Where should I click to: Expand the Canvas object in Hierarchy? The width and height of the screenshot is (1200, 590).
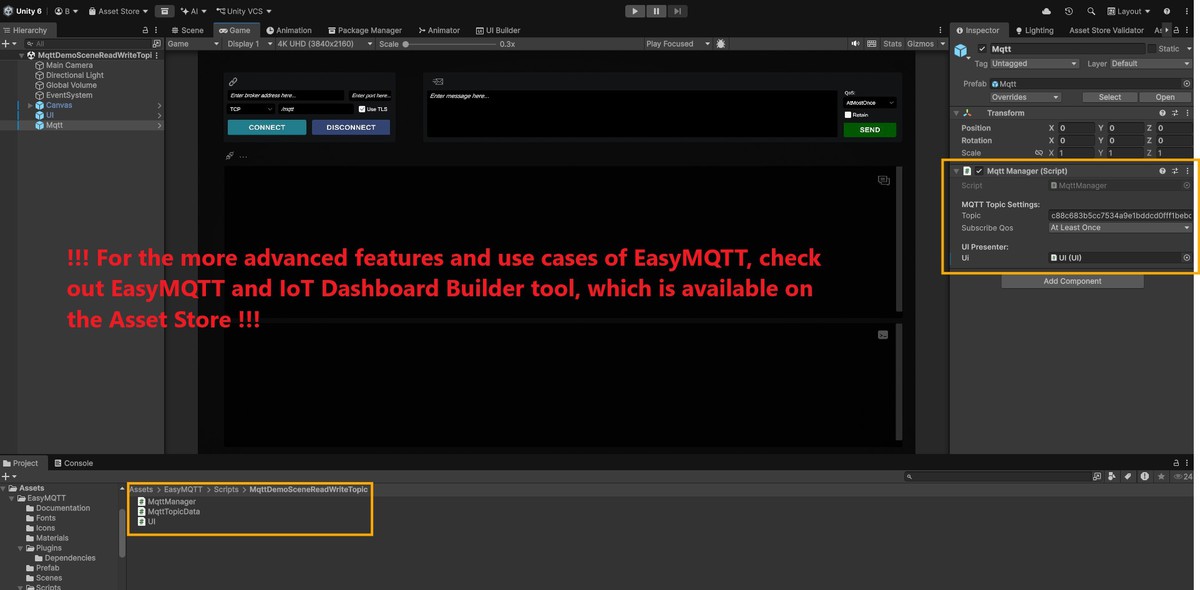pos(30,105)
